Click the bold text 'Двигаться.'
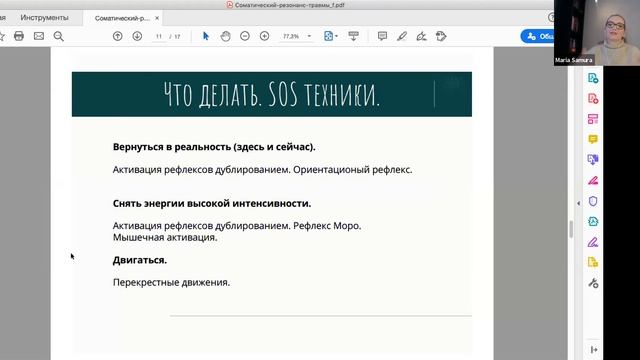Screen dimensions: 640x360 (x=140, y=260)
